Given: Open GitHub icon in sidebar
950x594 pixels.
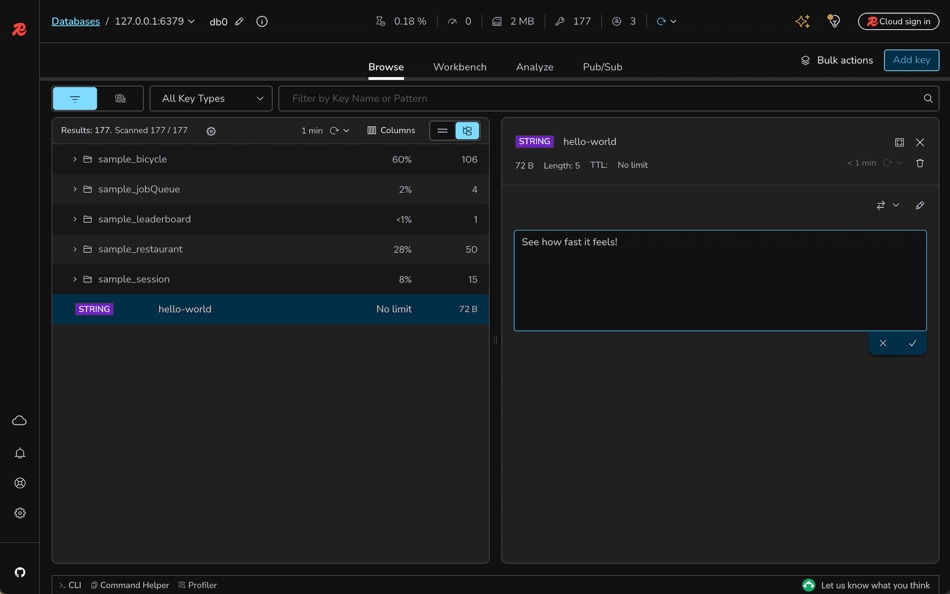Looking at the screenshot, I should coord(19,572).
